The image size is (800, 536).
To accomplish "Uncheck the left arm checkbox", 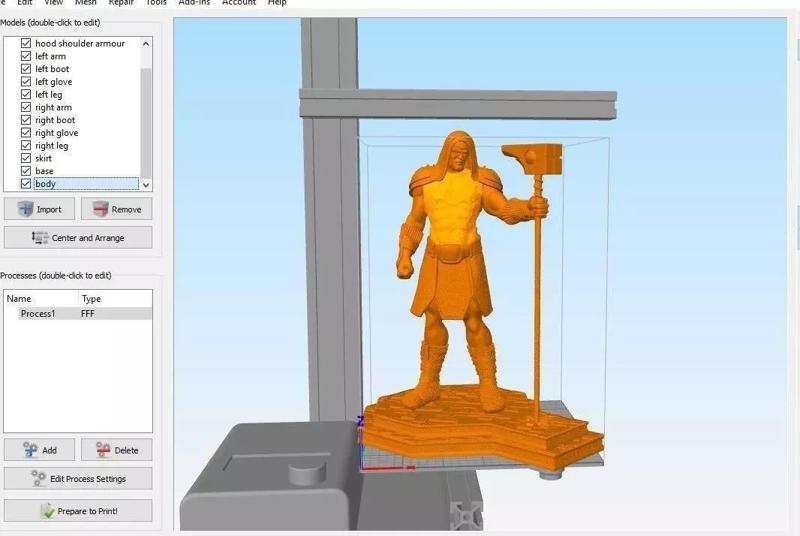I will click(26, 56).
